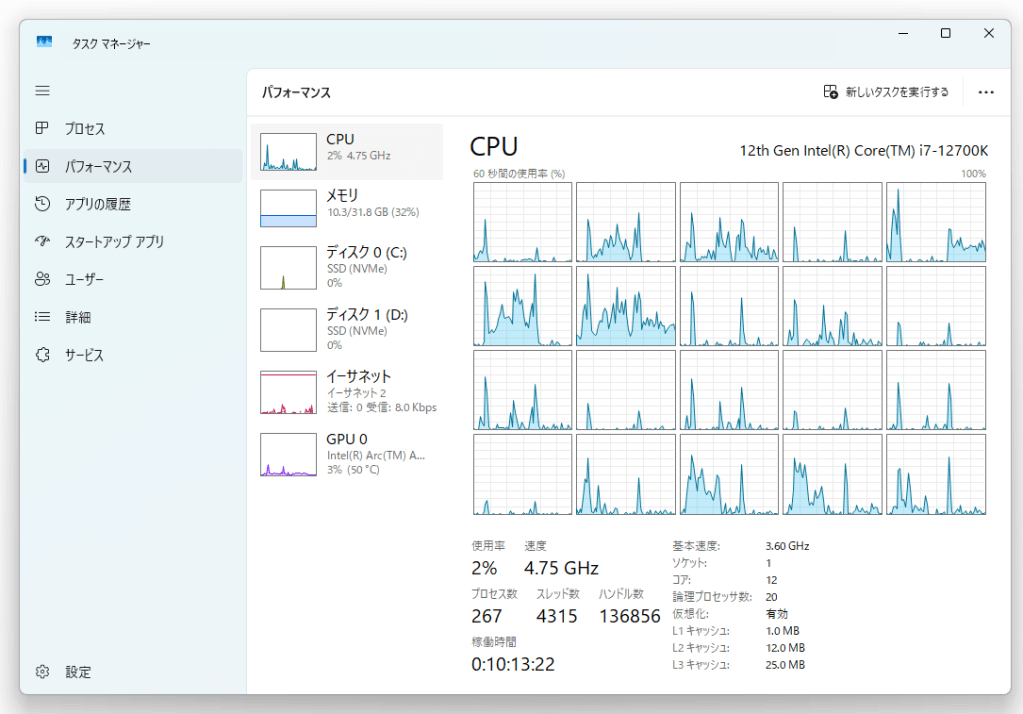Click the ディスク 1 (D:) label

(367, 315)
